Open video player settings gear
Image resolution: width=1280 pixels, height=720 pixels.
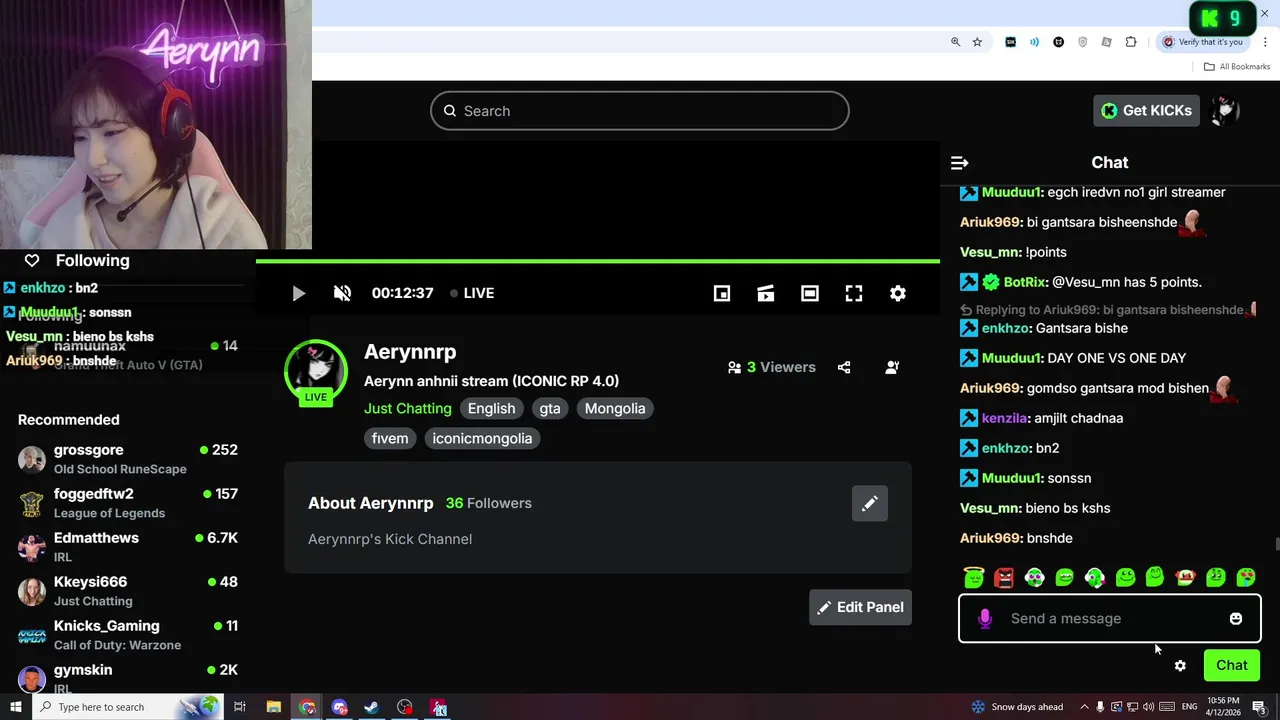point(898,293)
